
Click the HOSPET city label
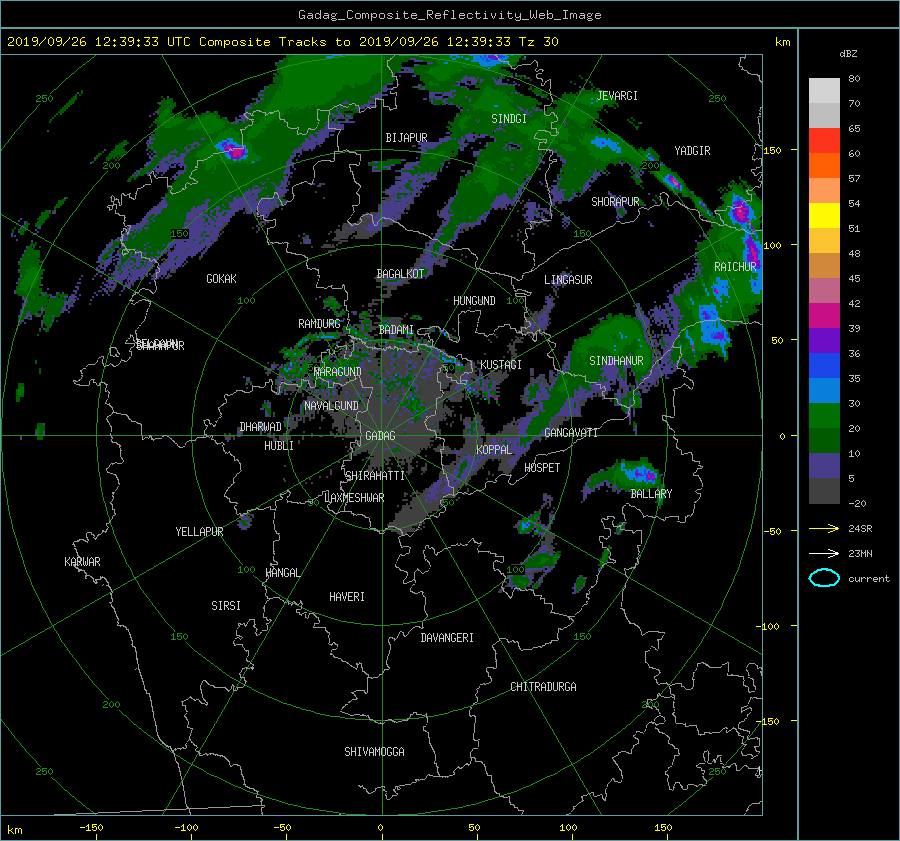pyautogui.click(x=542, y=468)
